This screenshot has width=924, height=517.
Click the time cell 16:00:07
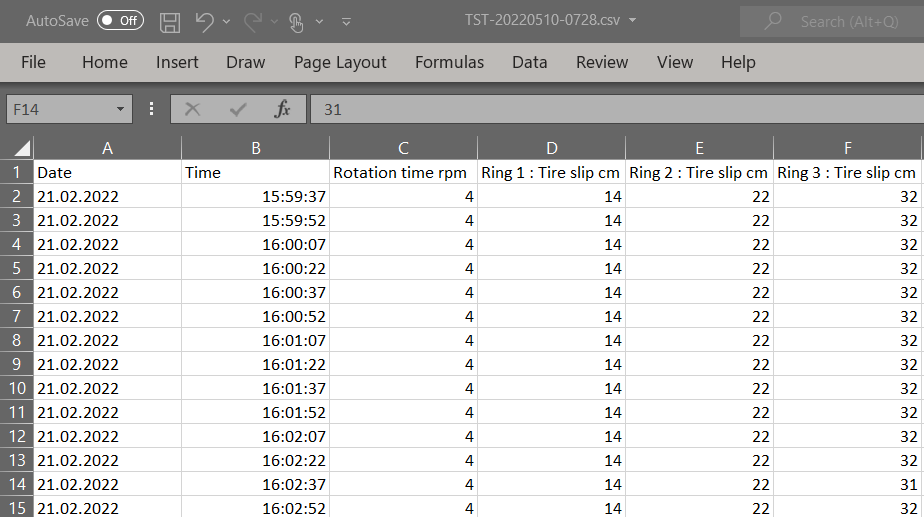point(255,244)
